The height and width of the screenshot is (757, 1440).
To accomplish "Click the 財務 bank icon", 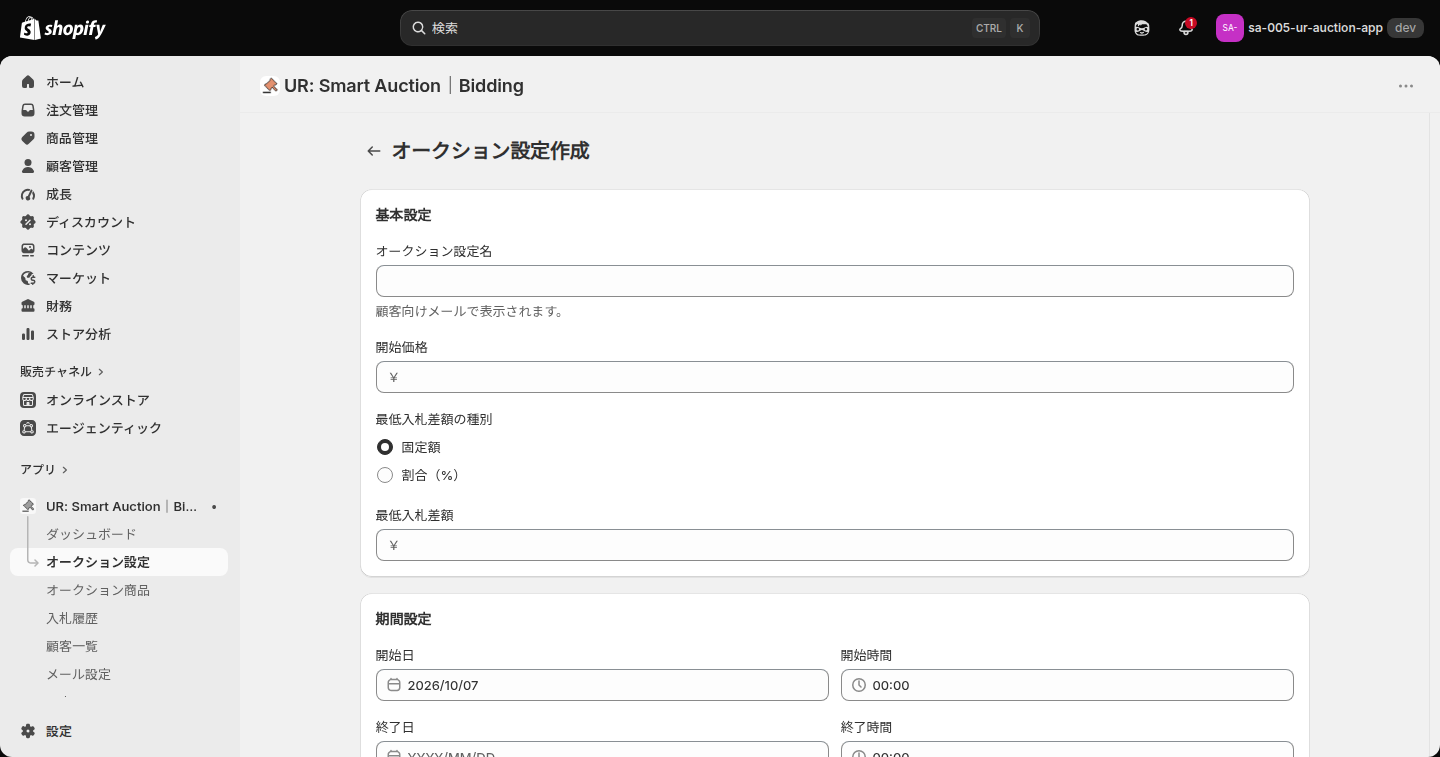I will pyautogui.click(x=28, y=306).
